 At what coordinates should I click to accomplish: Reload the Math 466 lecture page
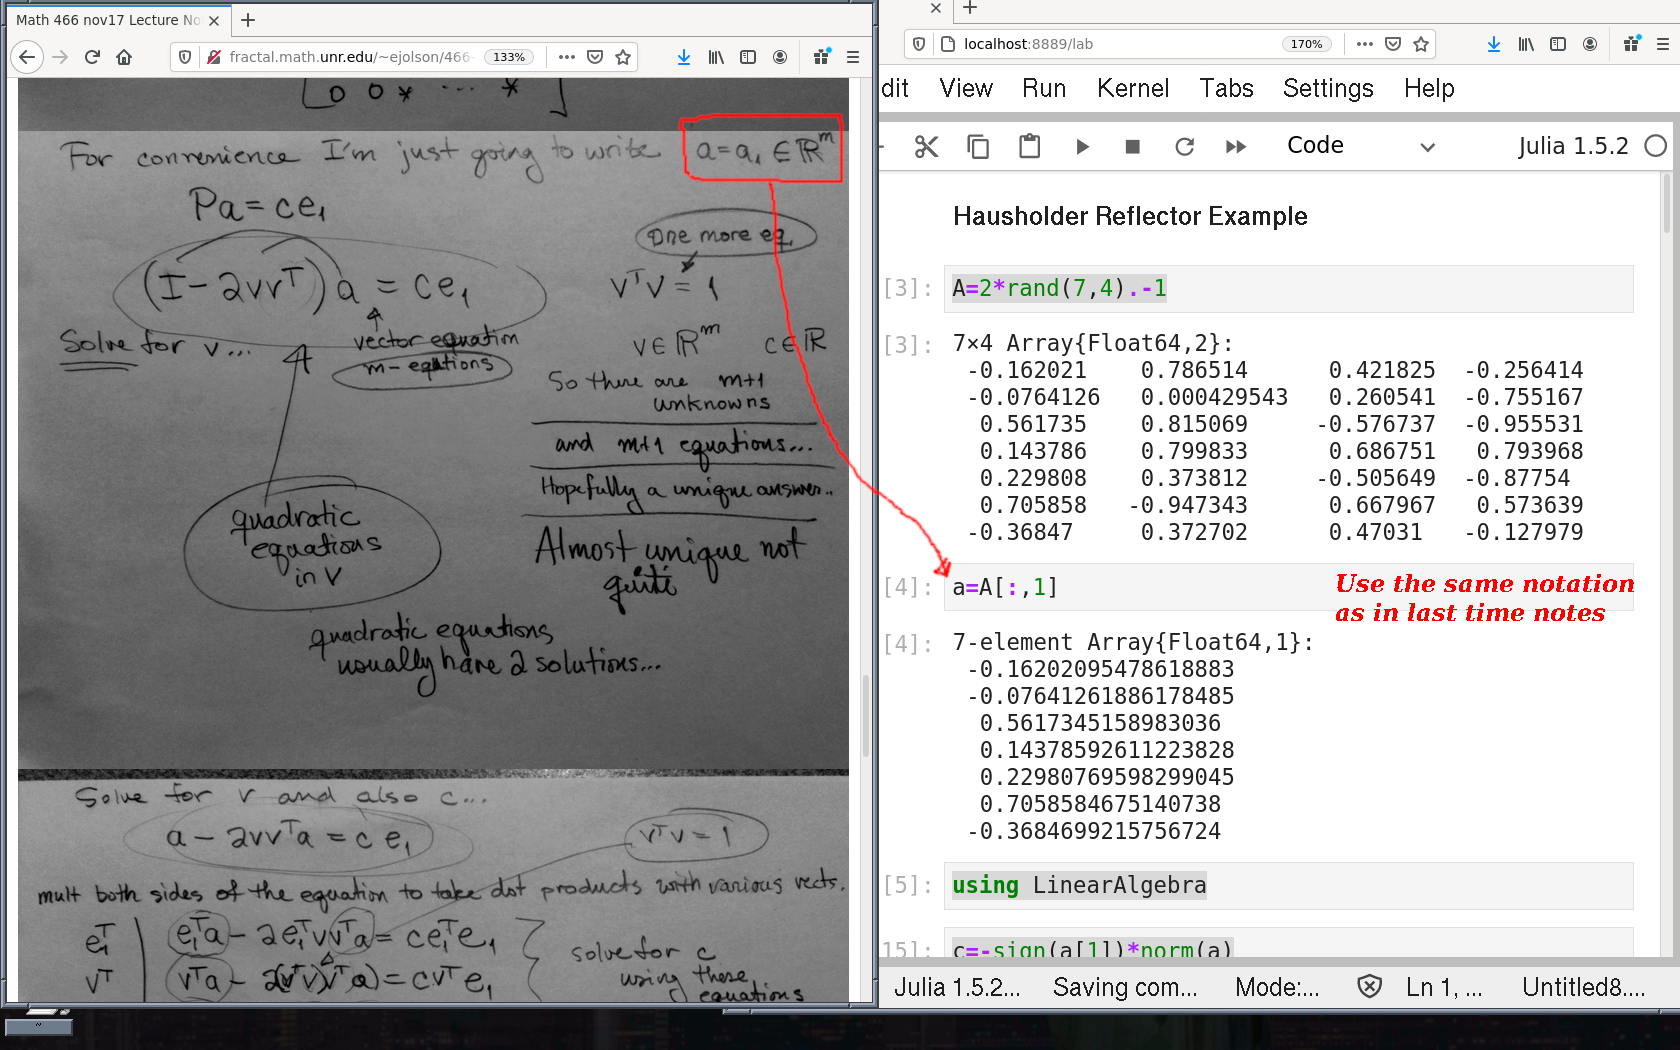click(92, 57)
